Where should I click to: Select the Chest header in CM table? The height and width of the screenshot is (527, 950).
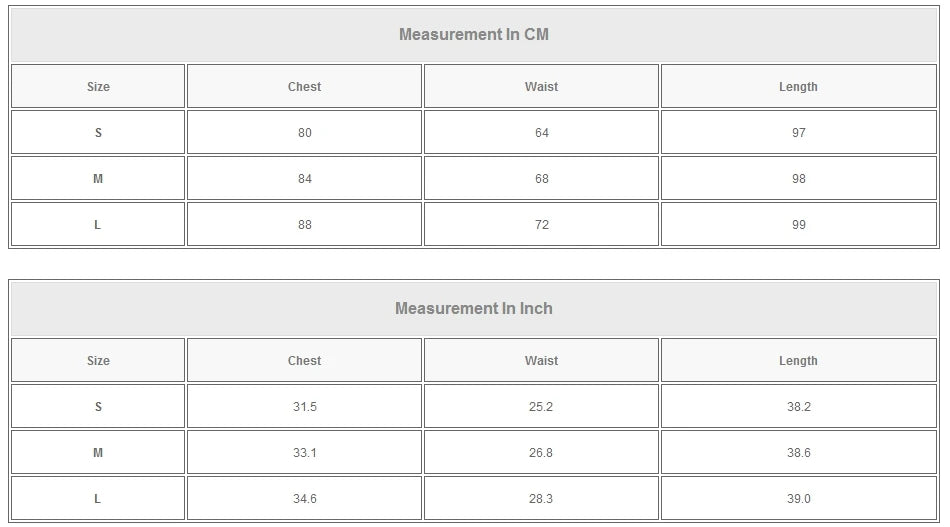pyautogui.click(x=304, y=87)
